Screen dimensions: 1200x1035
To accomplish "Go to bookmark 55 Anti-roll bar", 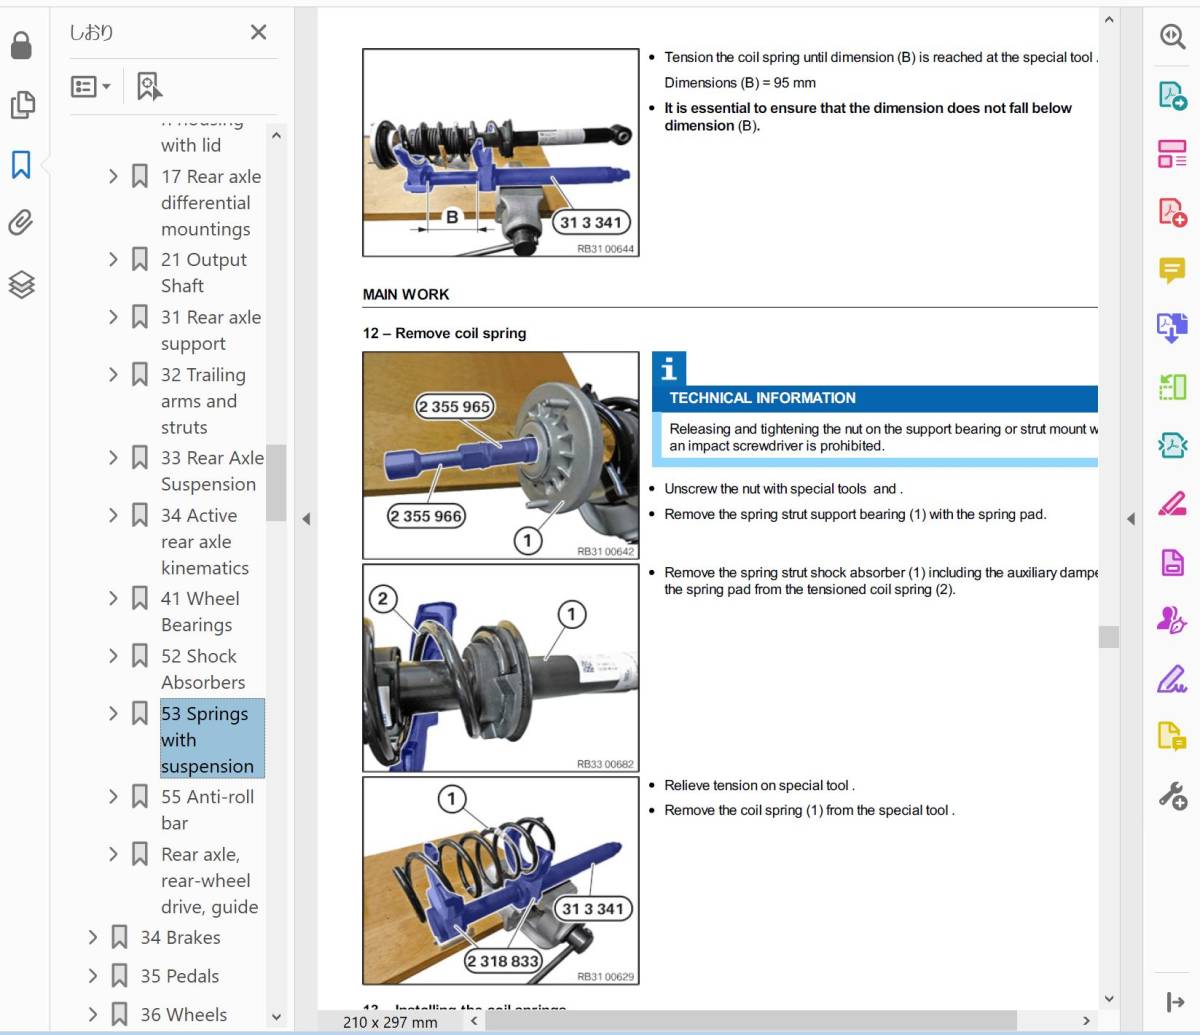I will click(207, 809).
